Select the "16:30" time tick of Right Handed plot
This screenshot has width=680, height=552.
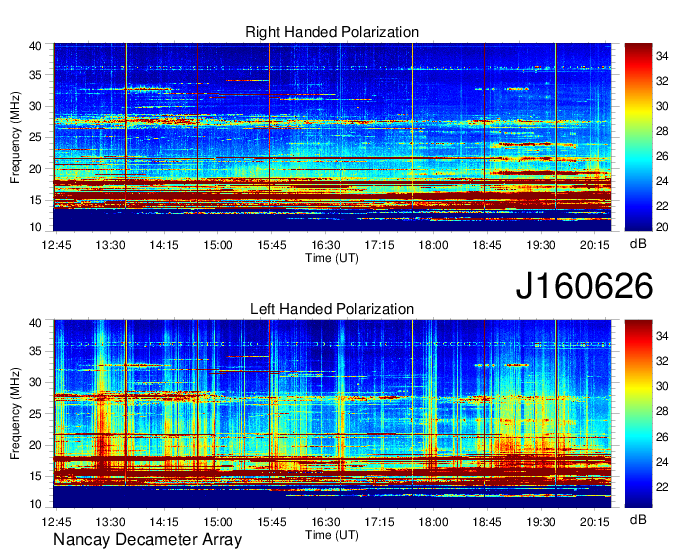pyautogui.click(x=326, y=245)
